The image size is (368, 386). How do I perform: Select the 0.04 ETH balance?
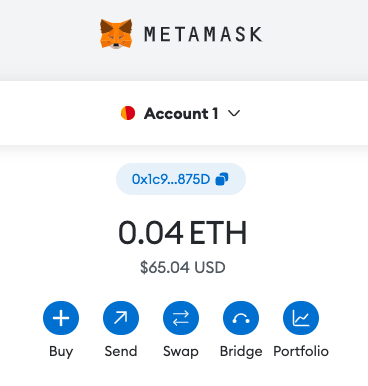183,233
